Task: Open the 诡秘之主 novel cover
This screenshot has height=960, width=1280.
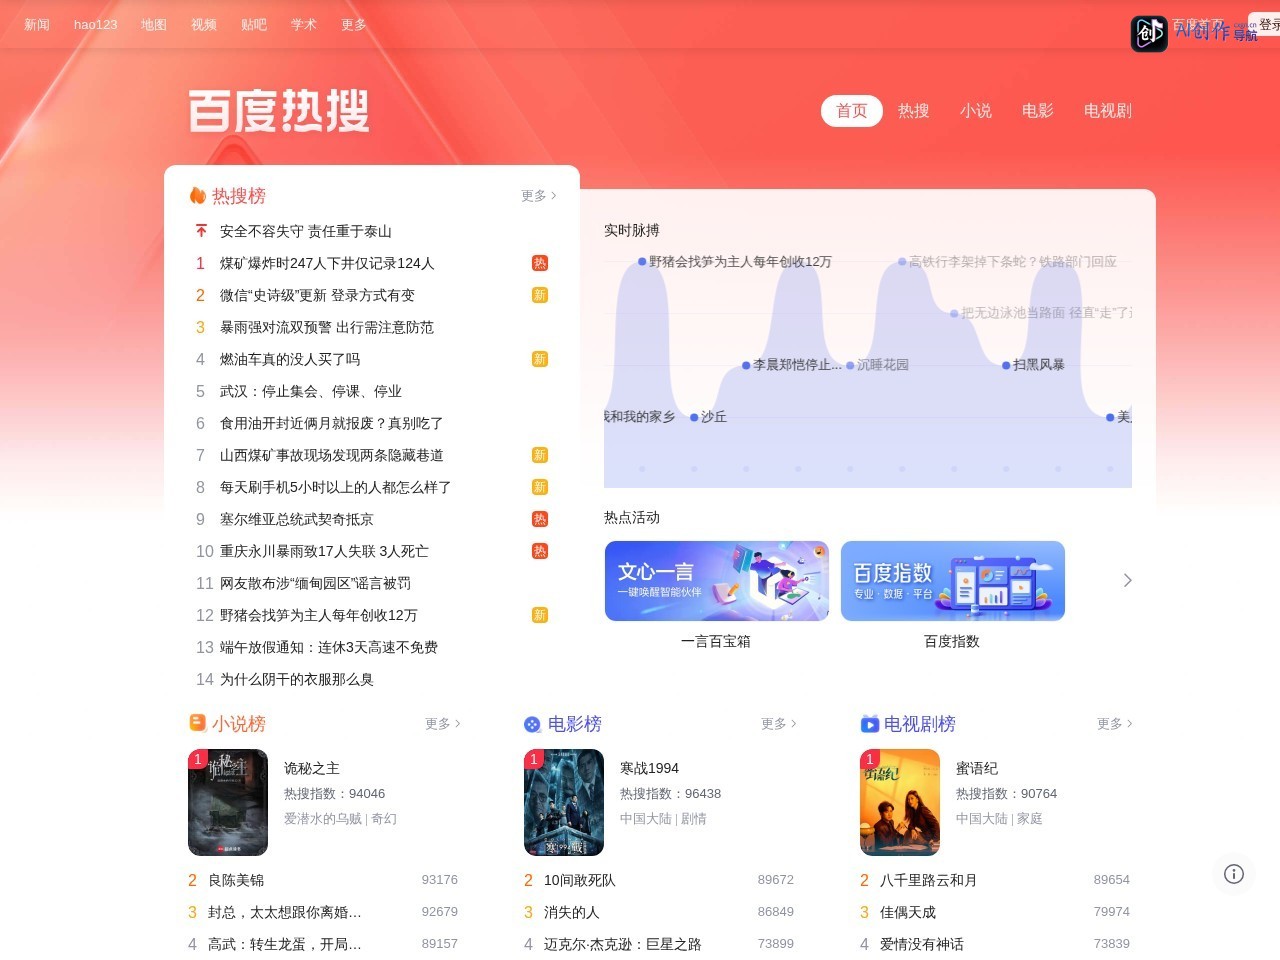Action: tap(228, 802)
